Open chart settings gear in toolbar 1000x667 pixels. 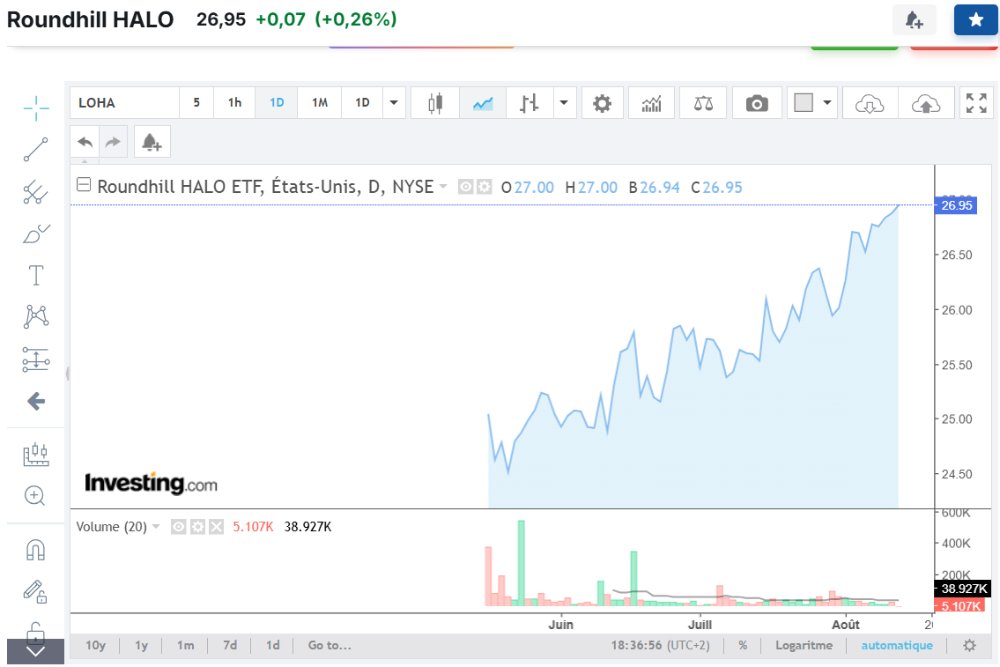point(601,103)
